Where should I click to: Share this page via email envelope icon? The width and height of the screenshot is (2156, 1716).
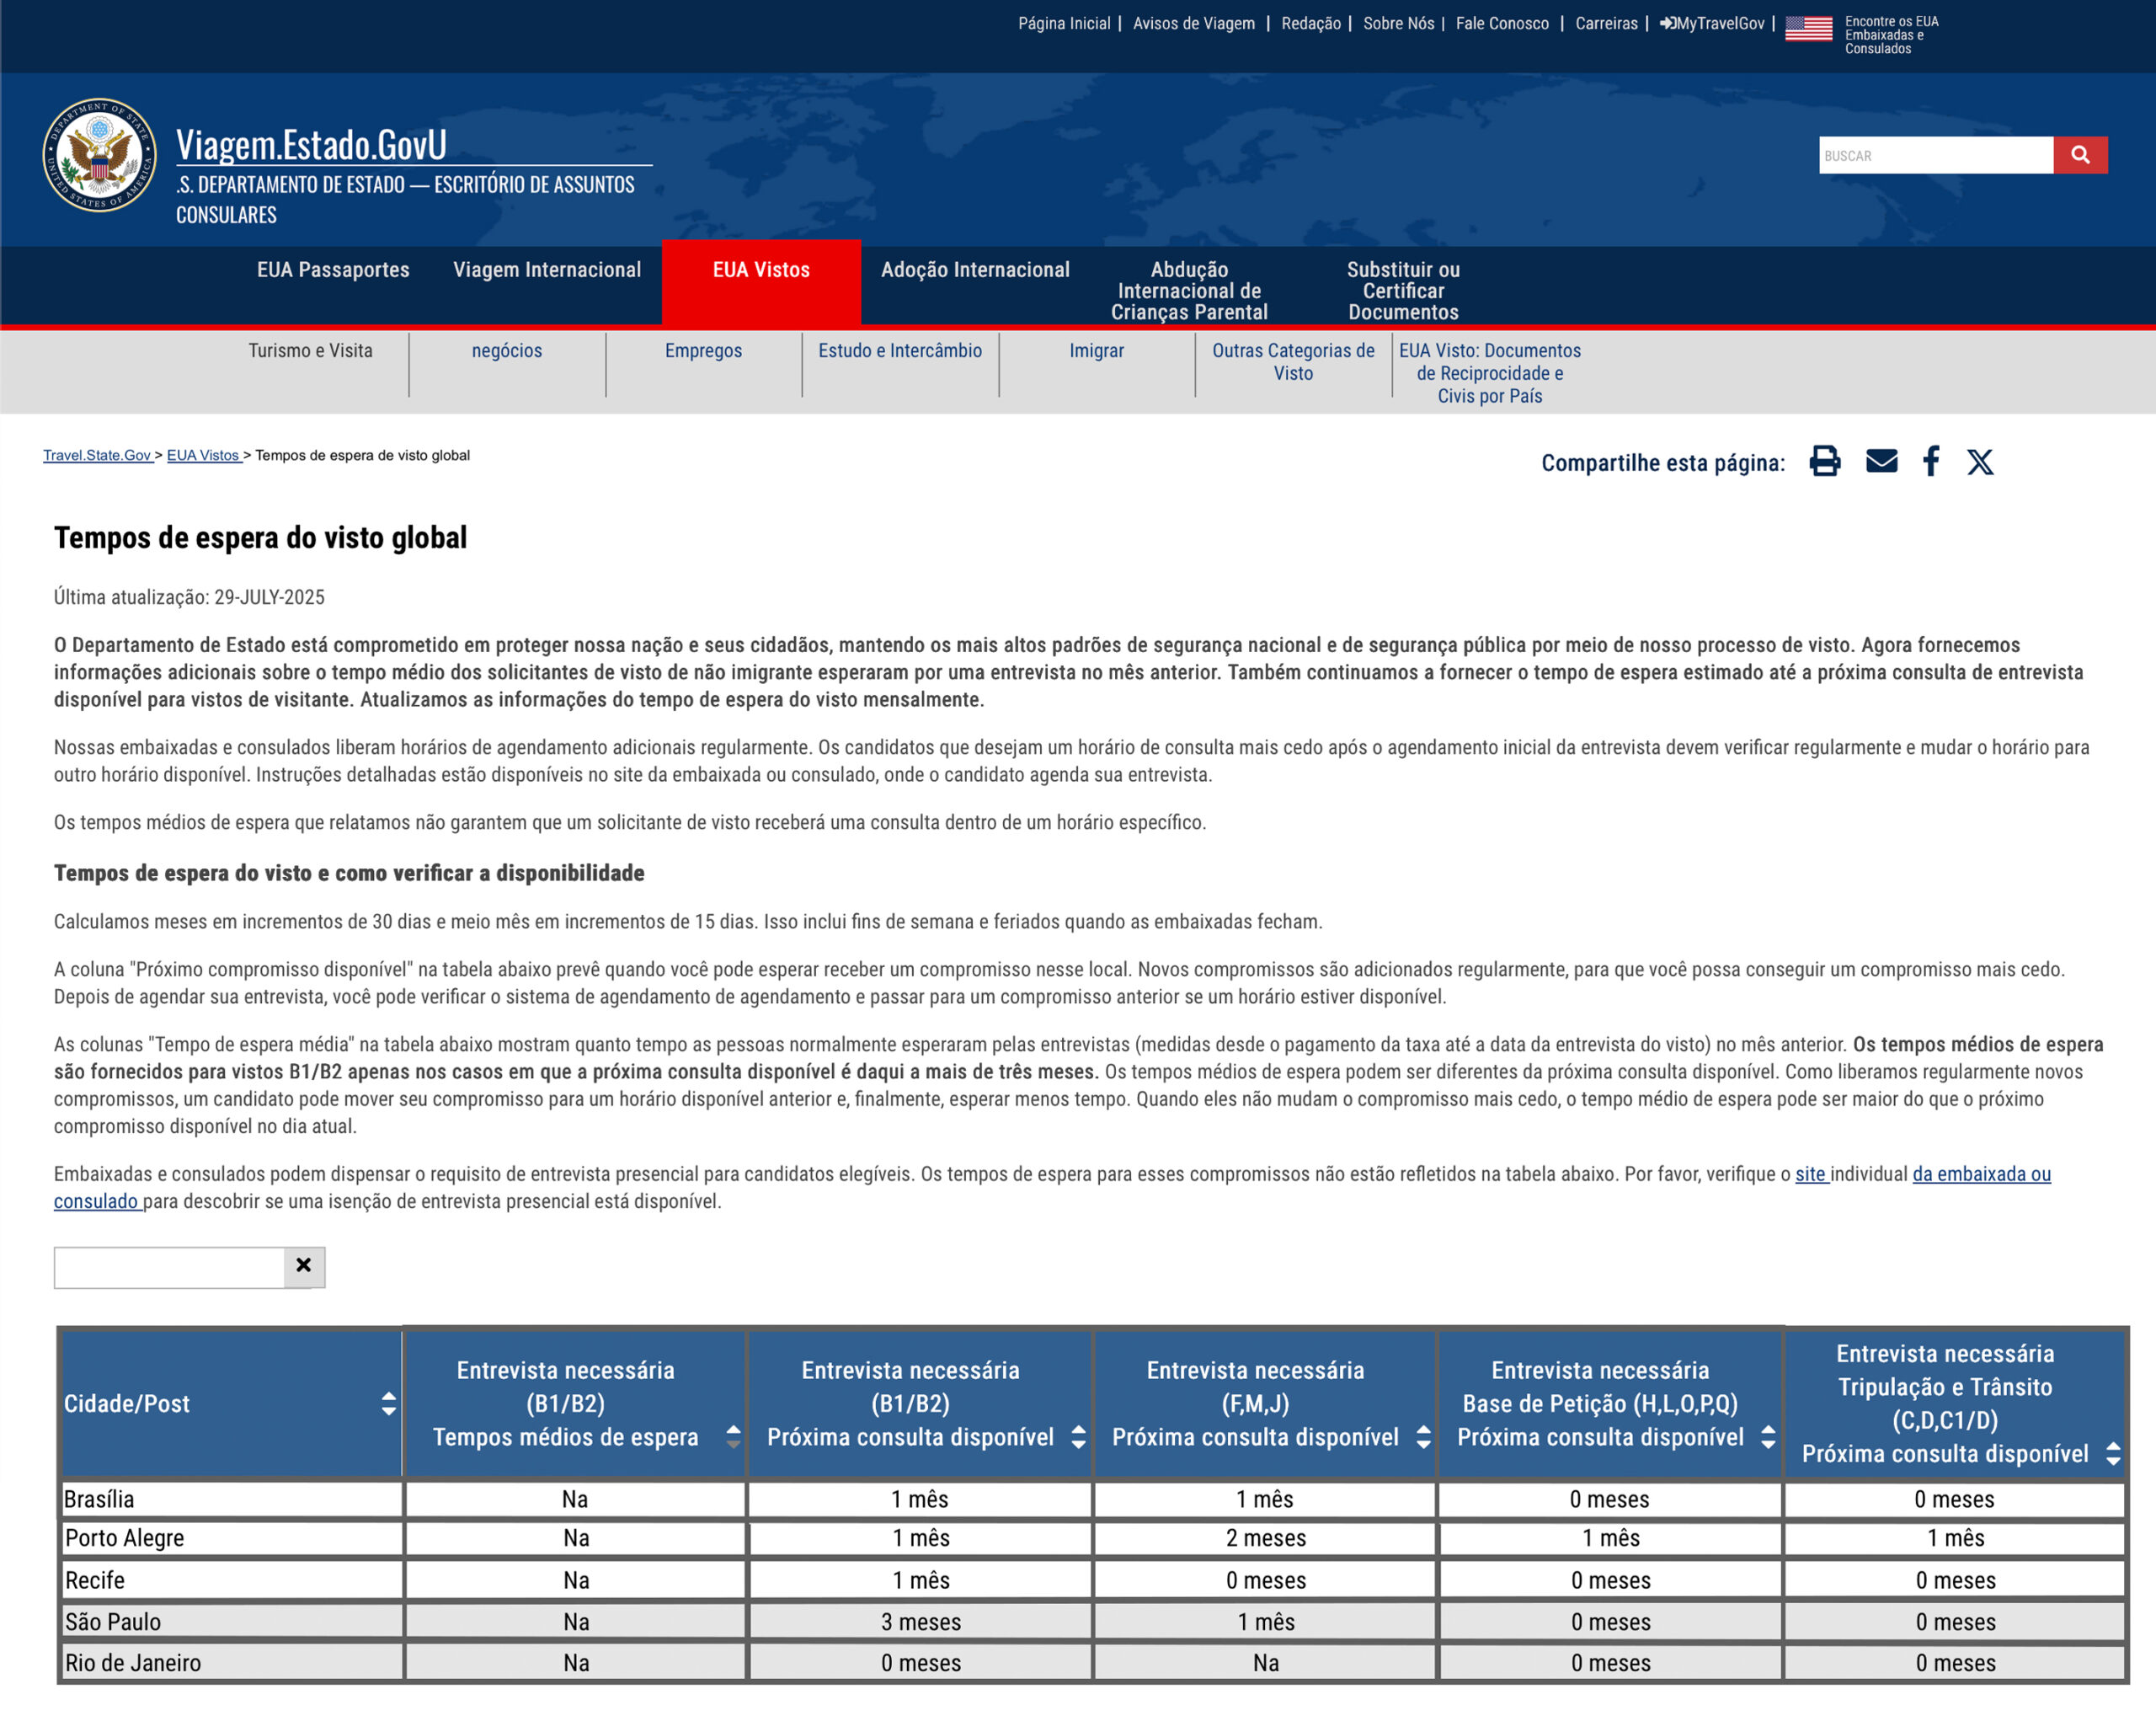click(x=1881, y=461)
